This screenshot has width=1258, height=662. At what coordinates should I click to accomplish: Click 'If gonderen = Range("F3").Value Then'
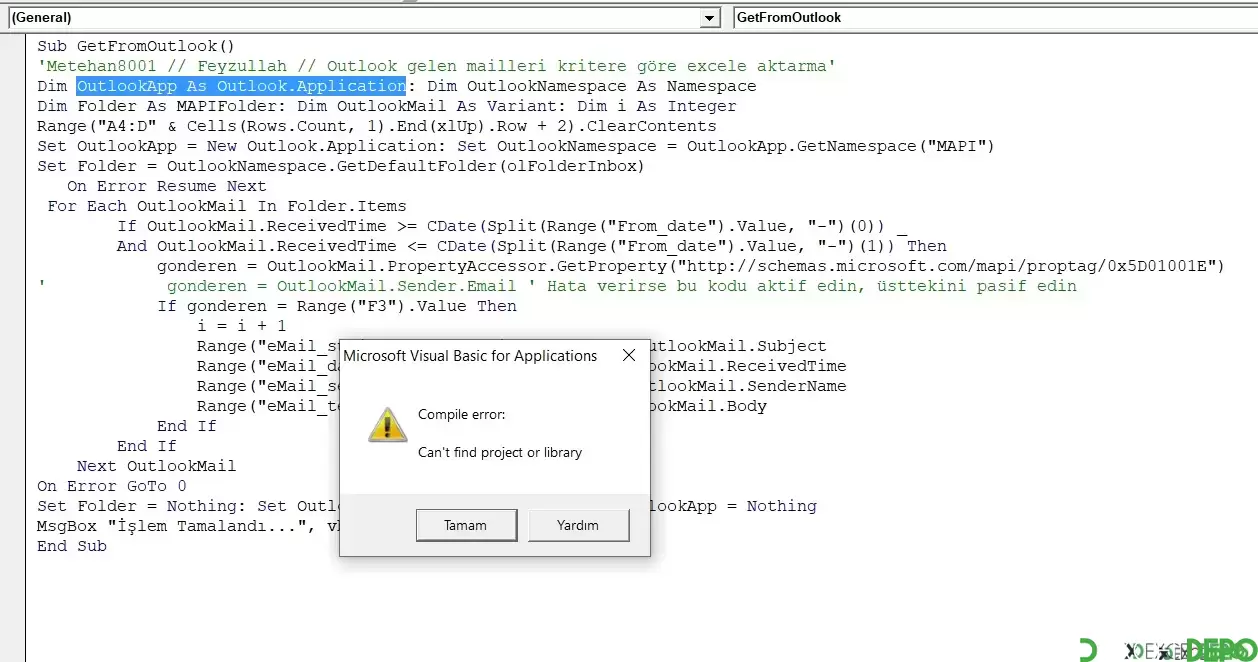337,306
